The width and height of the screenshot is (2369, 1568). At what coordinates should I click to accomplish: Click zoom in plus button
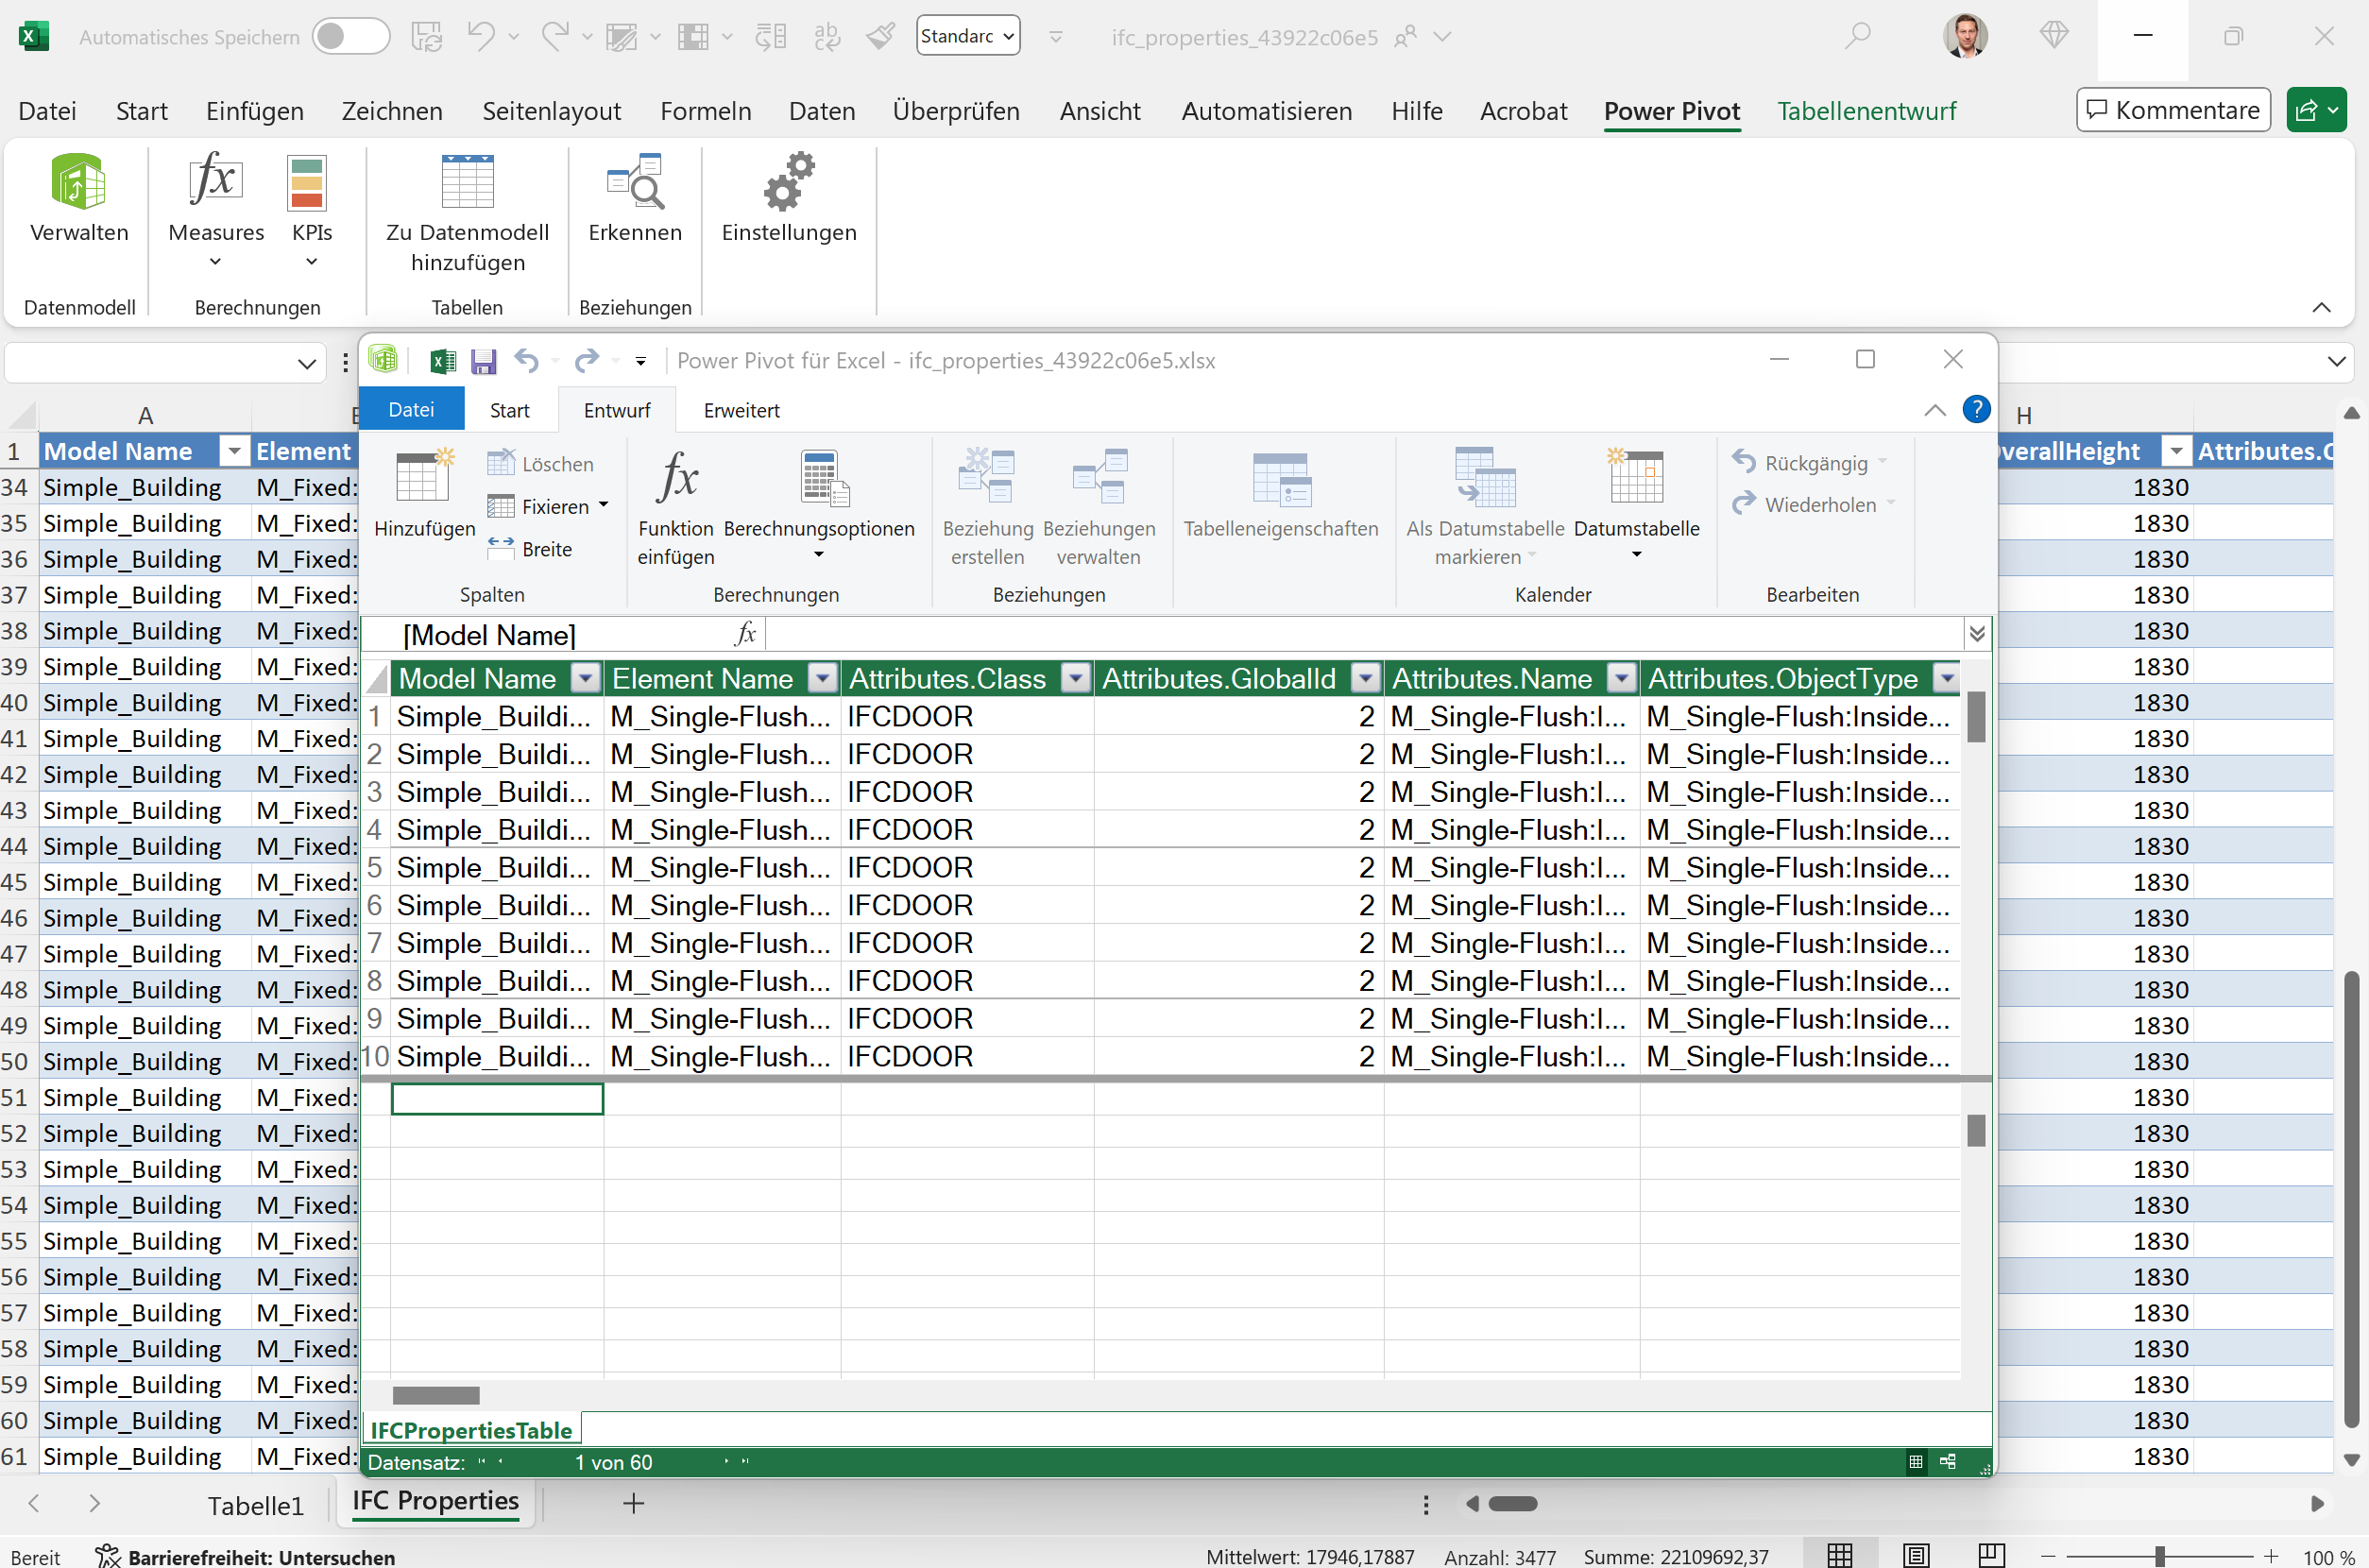[2271, 1556]
